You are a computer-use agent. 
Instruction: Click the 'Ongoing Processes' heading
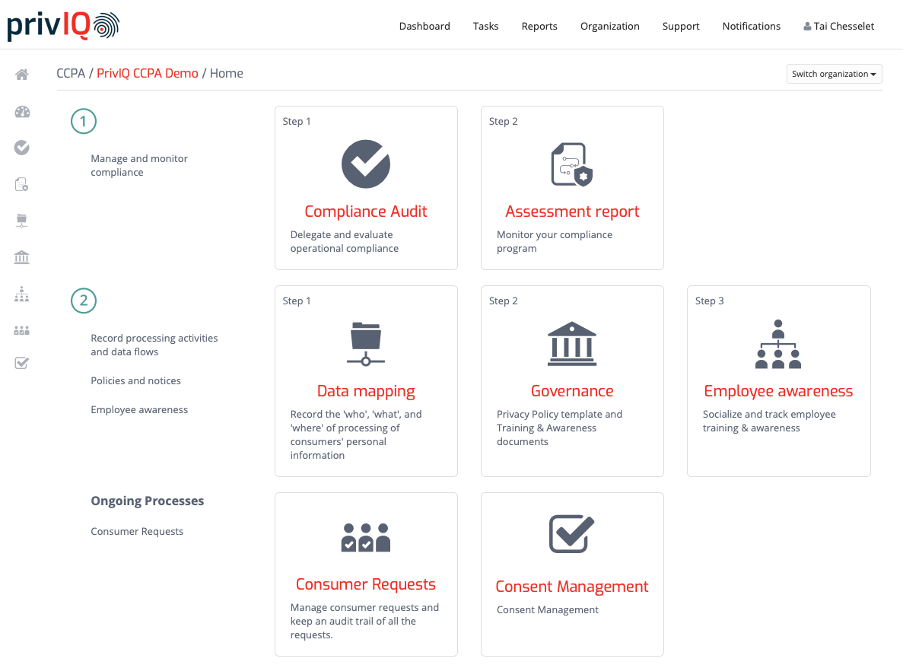(x=147, y=501)
